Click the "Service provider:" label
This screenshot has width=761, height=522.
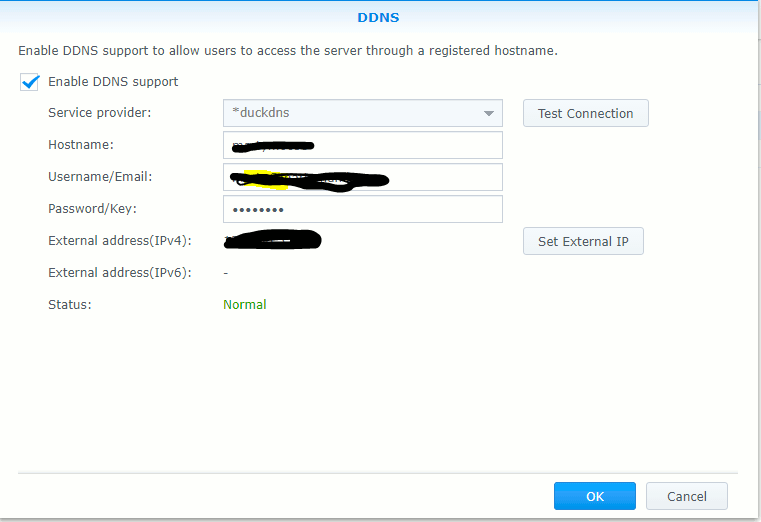[100, 113]
